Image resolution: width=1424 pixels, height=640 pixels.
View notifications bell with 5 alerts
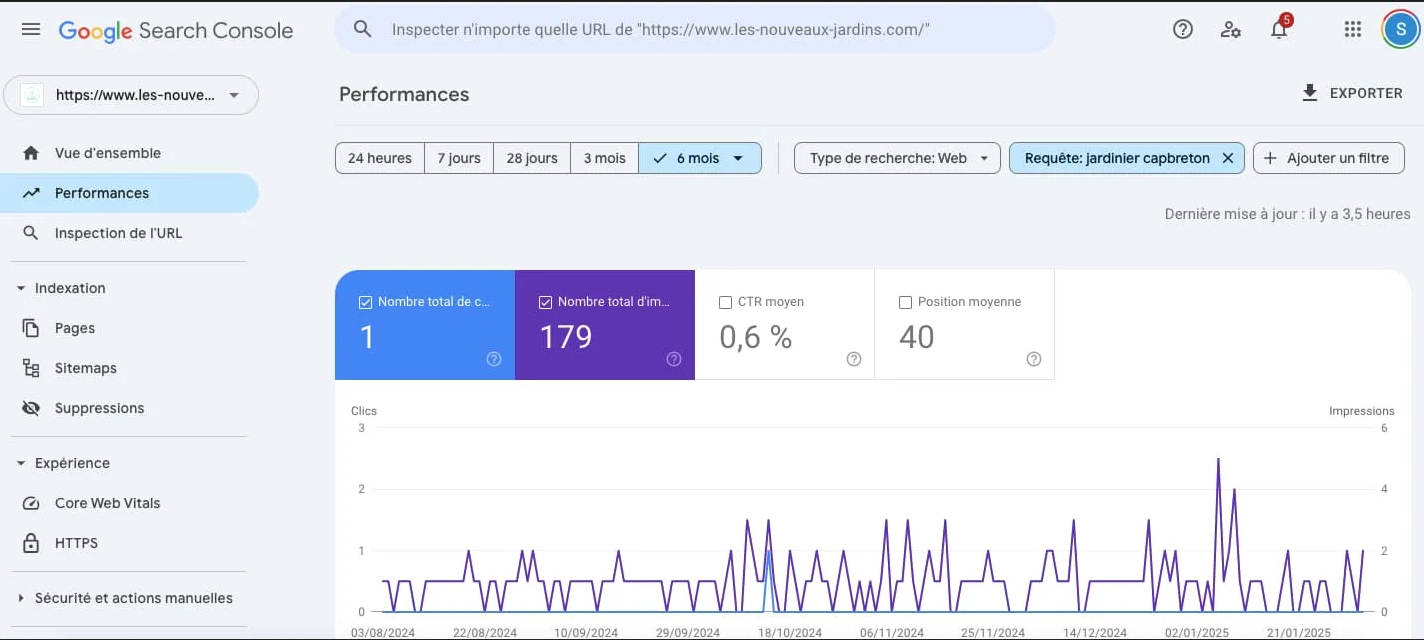coord(1279,30)
